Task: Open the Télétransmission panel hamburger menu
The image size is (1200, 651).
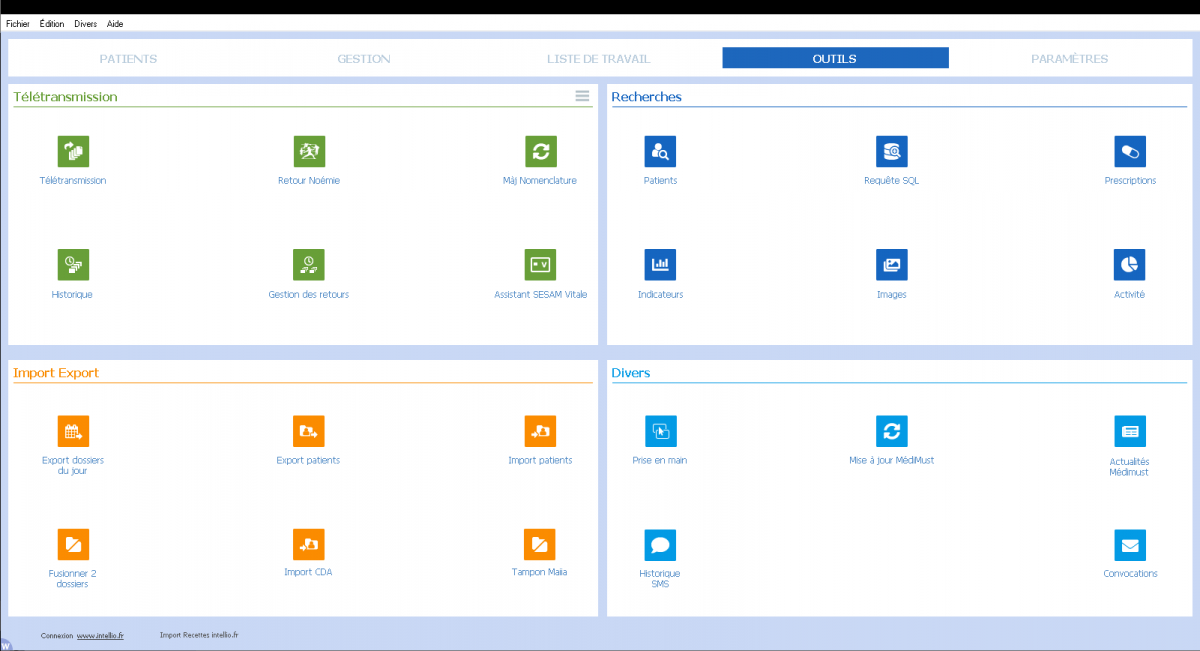Action: (x=582, y=96)
